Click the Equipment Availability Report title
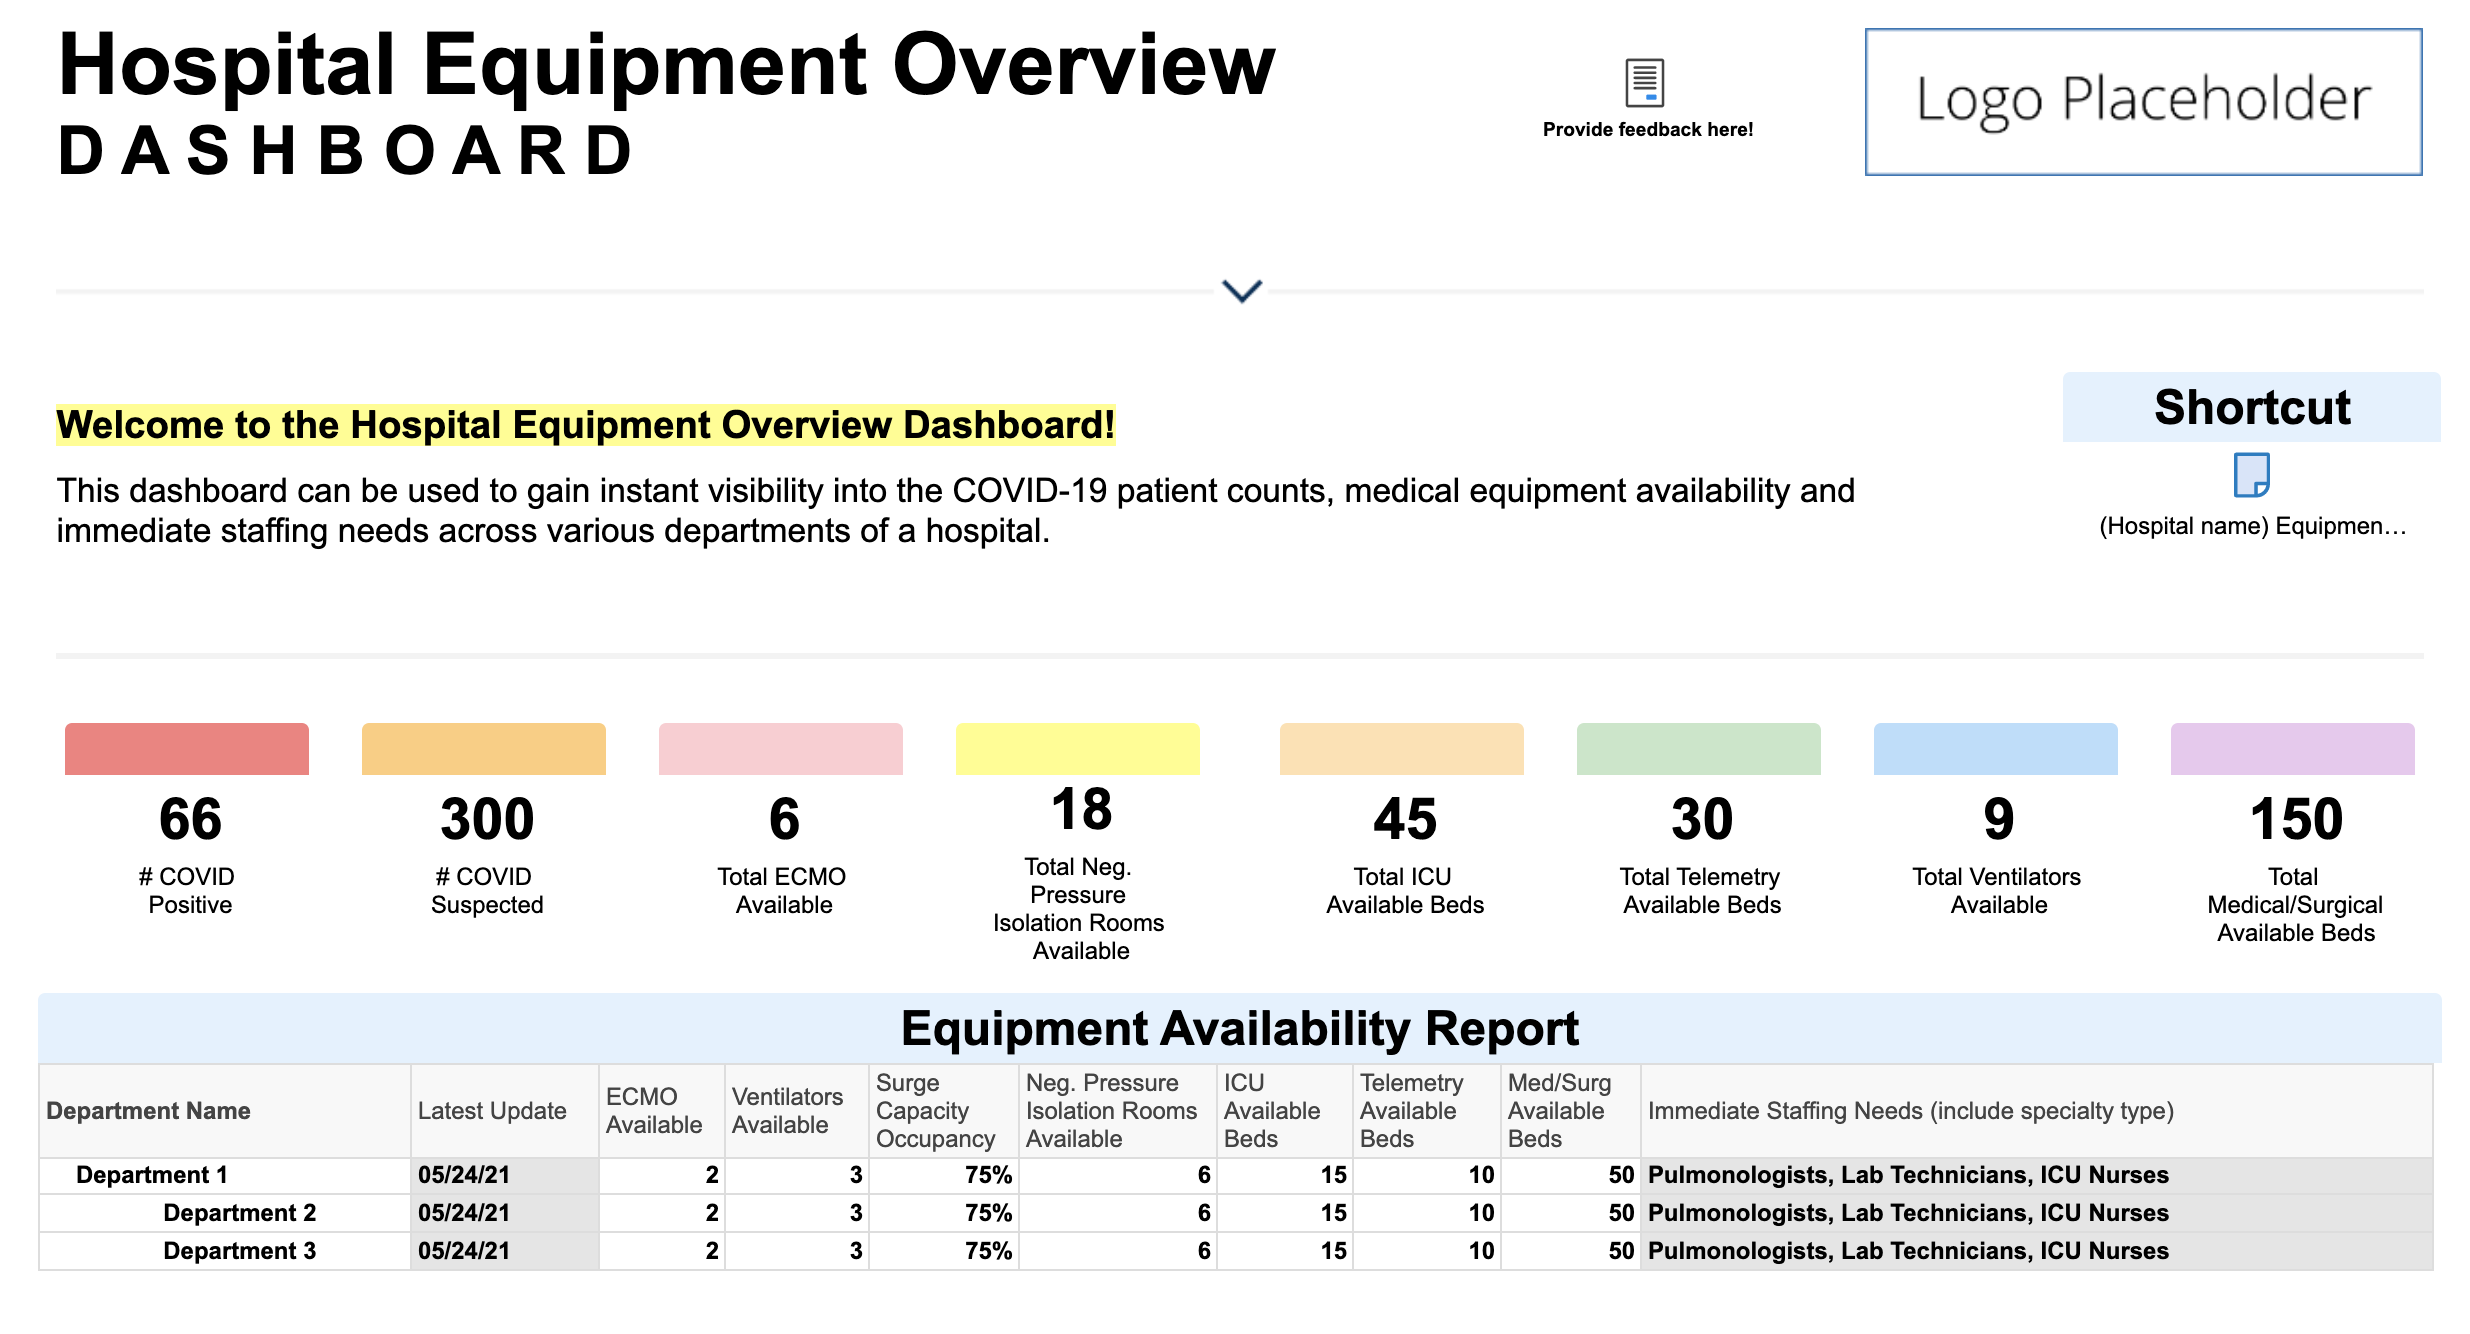Viewport: 2470px width, 1334px height. coord(1239,1029)
